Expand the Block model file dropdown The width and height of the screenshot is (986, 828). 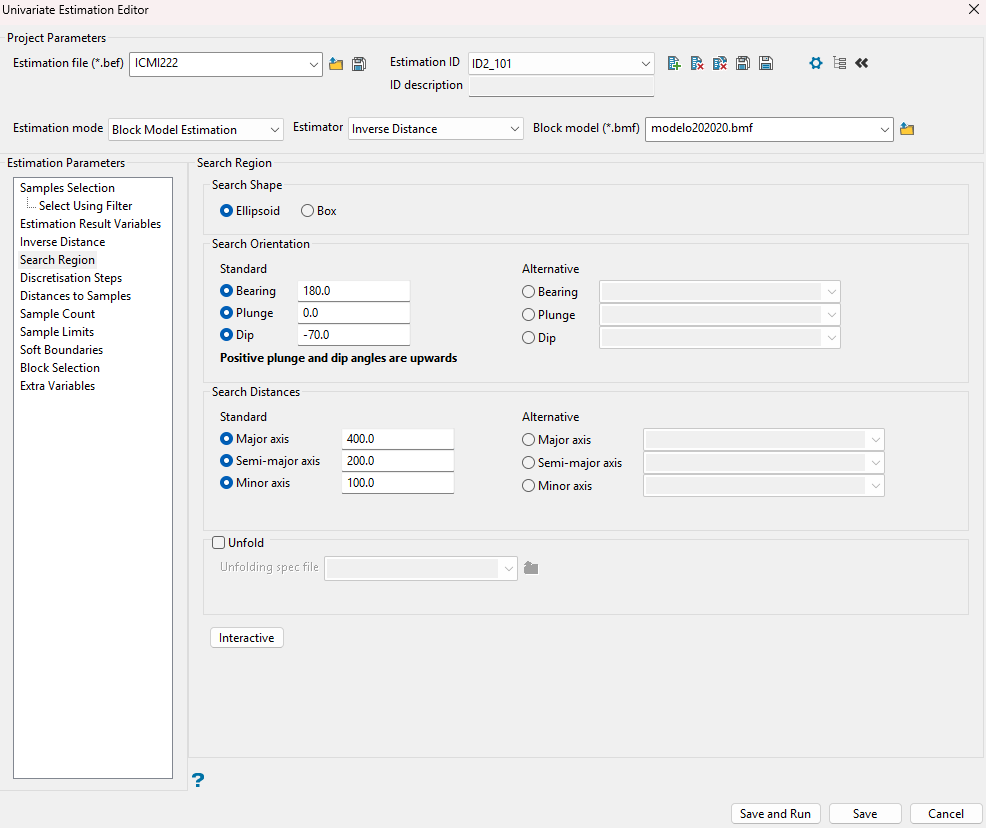884,129
